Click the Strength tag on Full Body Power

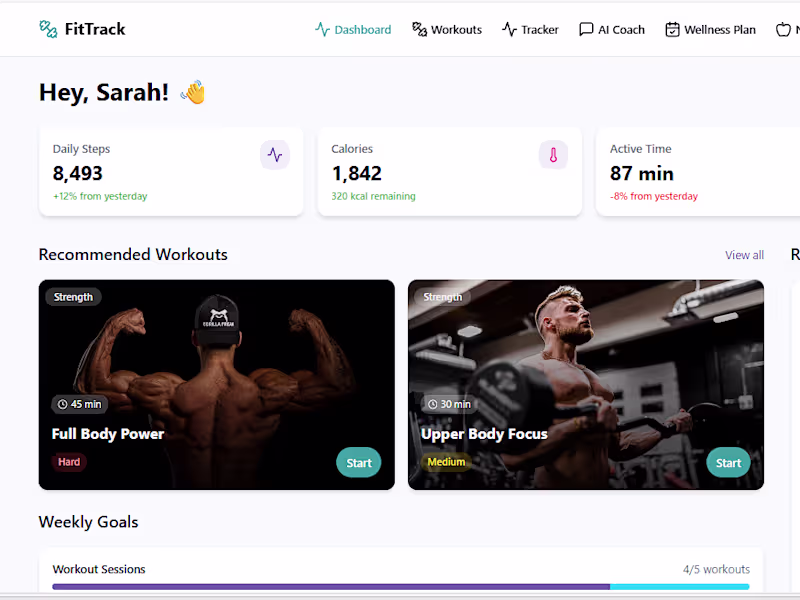[73, 297]
